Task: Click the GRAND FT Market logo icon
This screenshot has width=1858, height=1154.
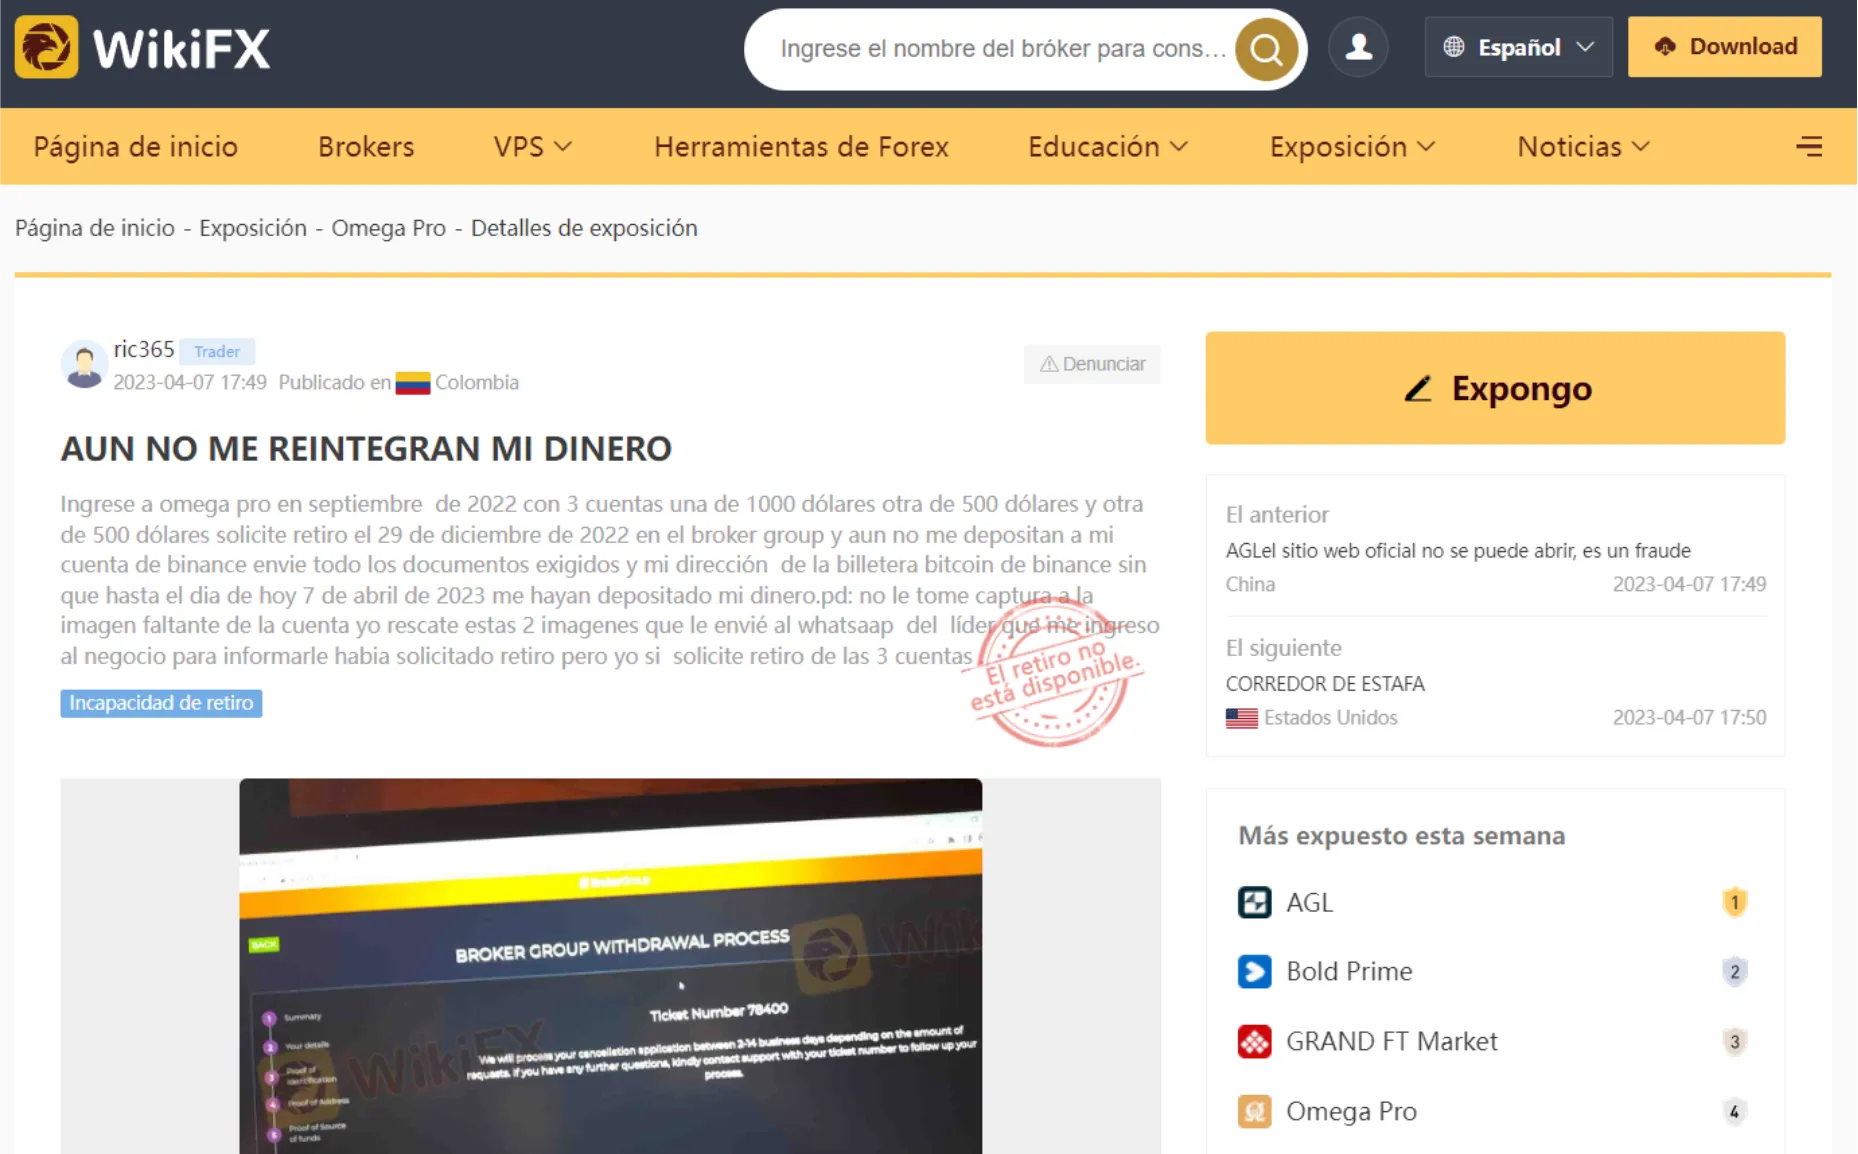Action: (1254, 1042)
